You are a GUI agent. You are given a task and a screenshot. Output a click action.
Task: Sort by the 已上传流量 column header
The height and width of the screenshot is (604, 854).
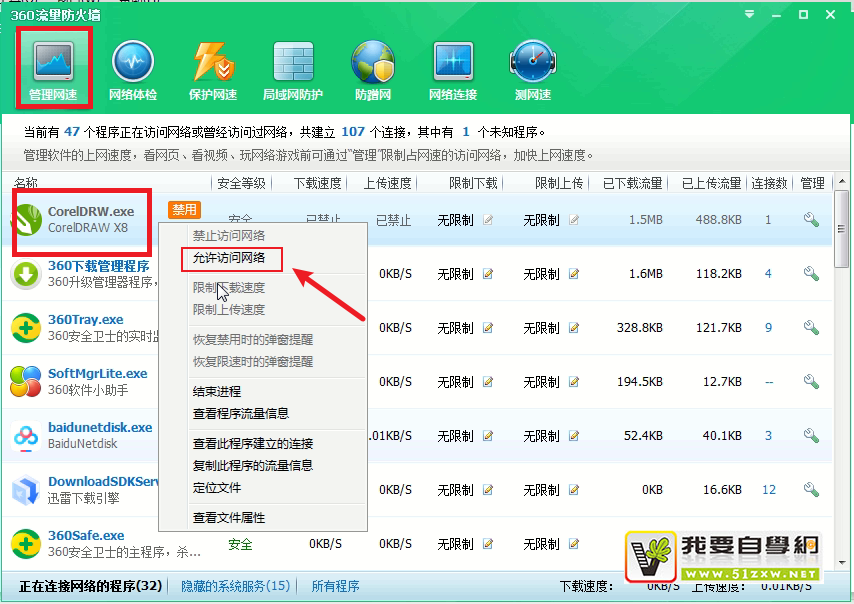(711, 183)
